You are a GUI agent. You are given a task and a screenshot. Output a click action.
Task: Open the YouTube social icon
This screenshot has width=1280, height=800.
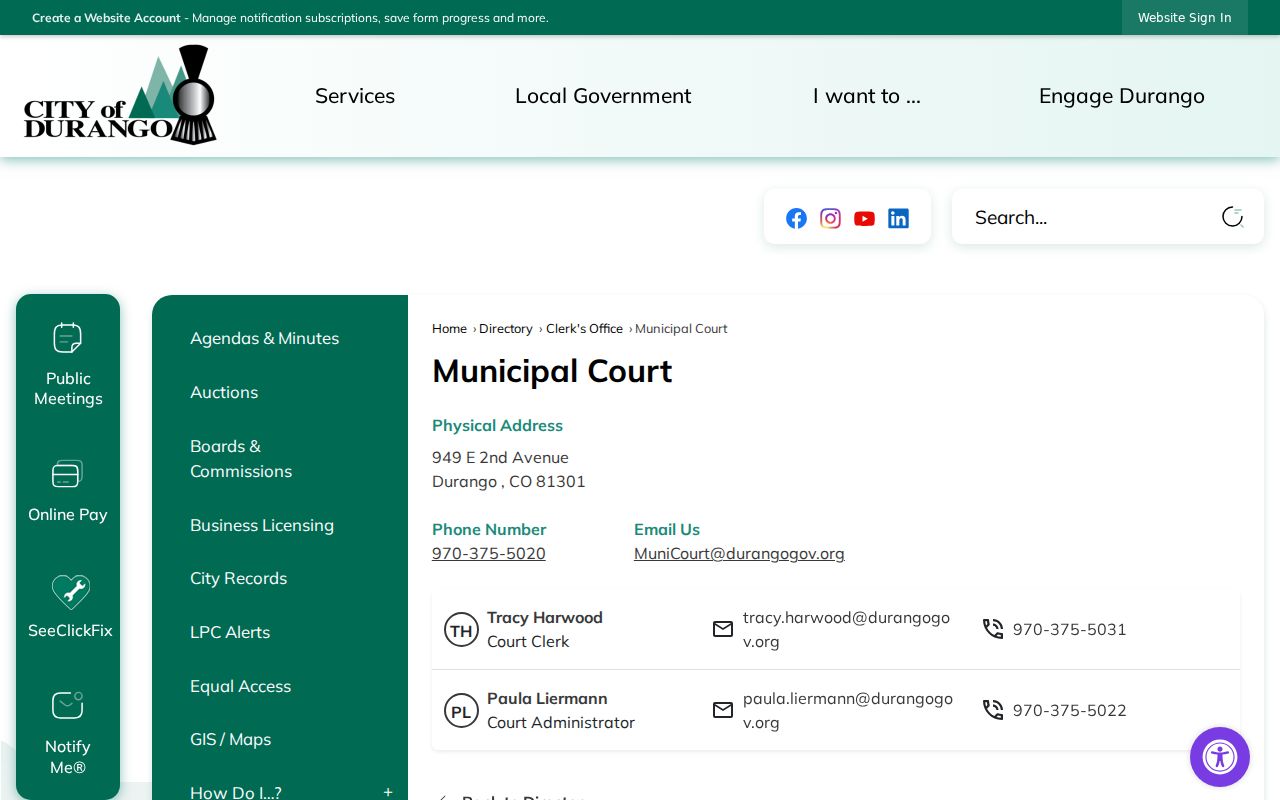(x=865, y=218)
